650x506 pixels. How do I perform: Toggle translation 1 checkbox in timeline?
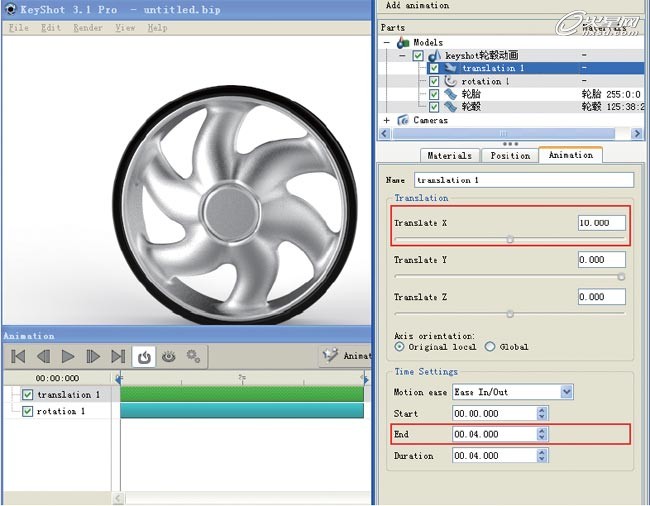coord(27,395)
